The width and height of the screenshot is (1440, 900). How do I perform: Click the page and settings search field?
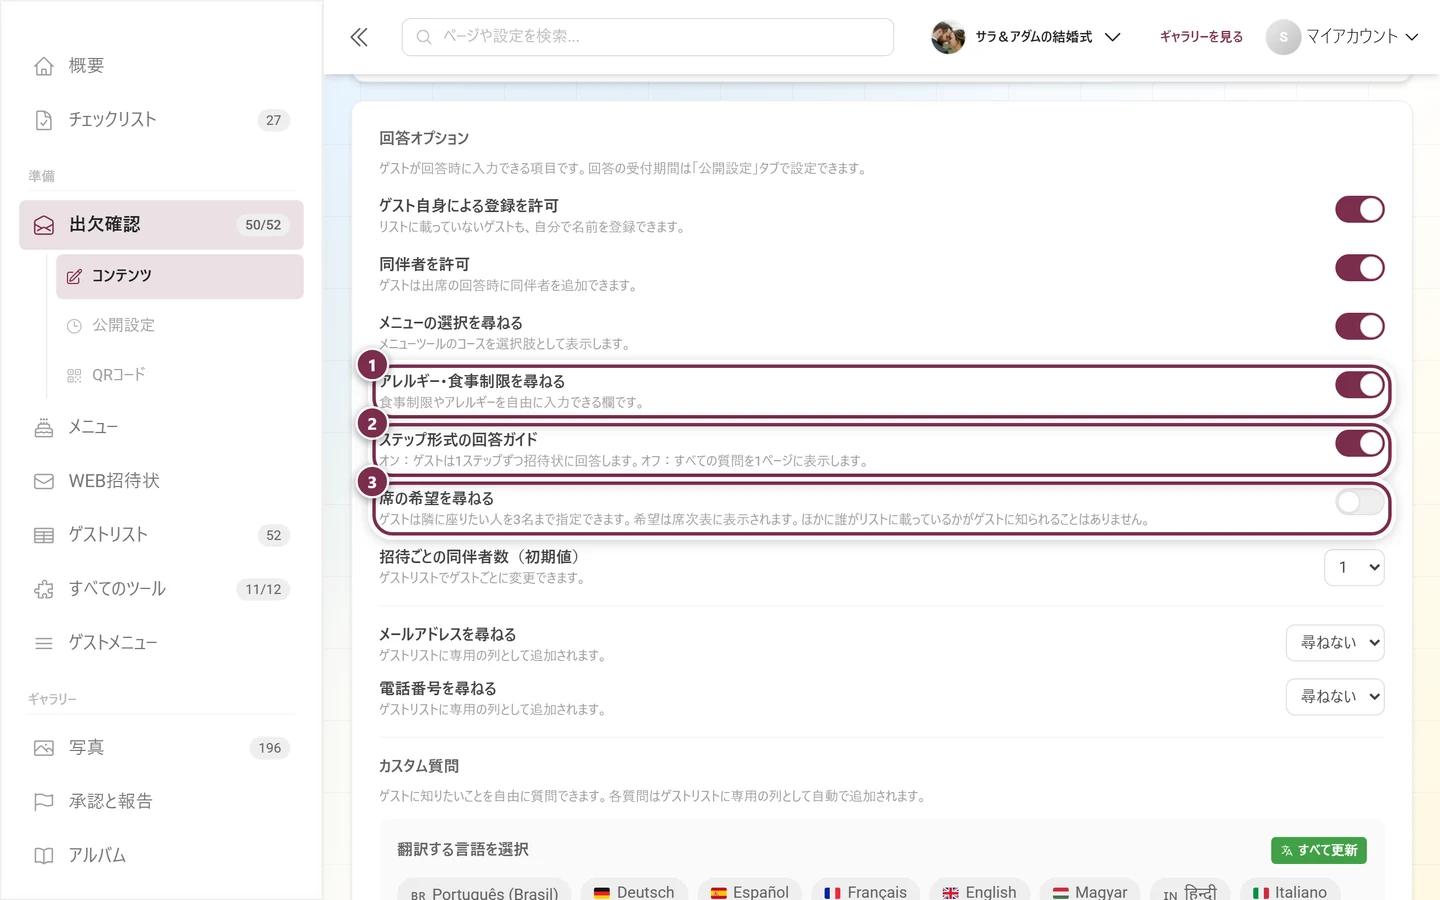coord(648,37)
